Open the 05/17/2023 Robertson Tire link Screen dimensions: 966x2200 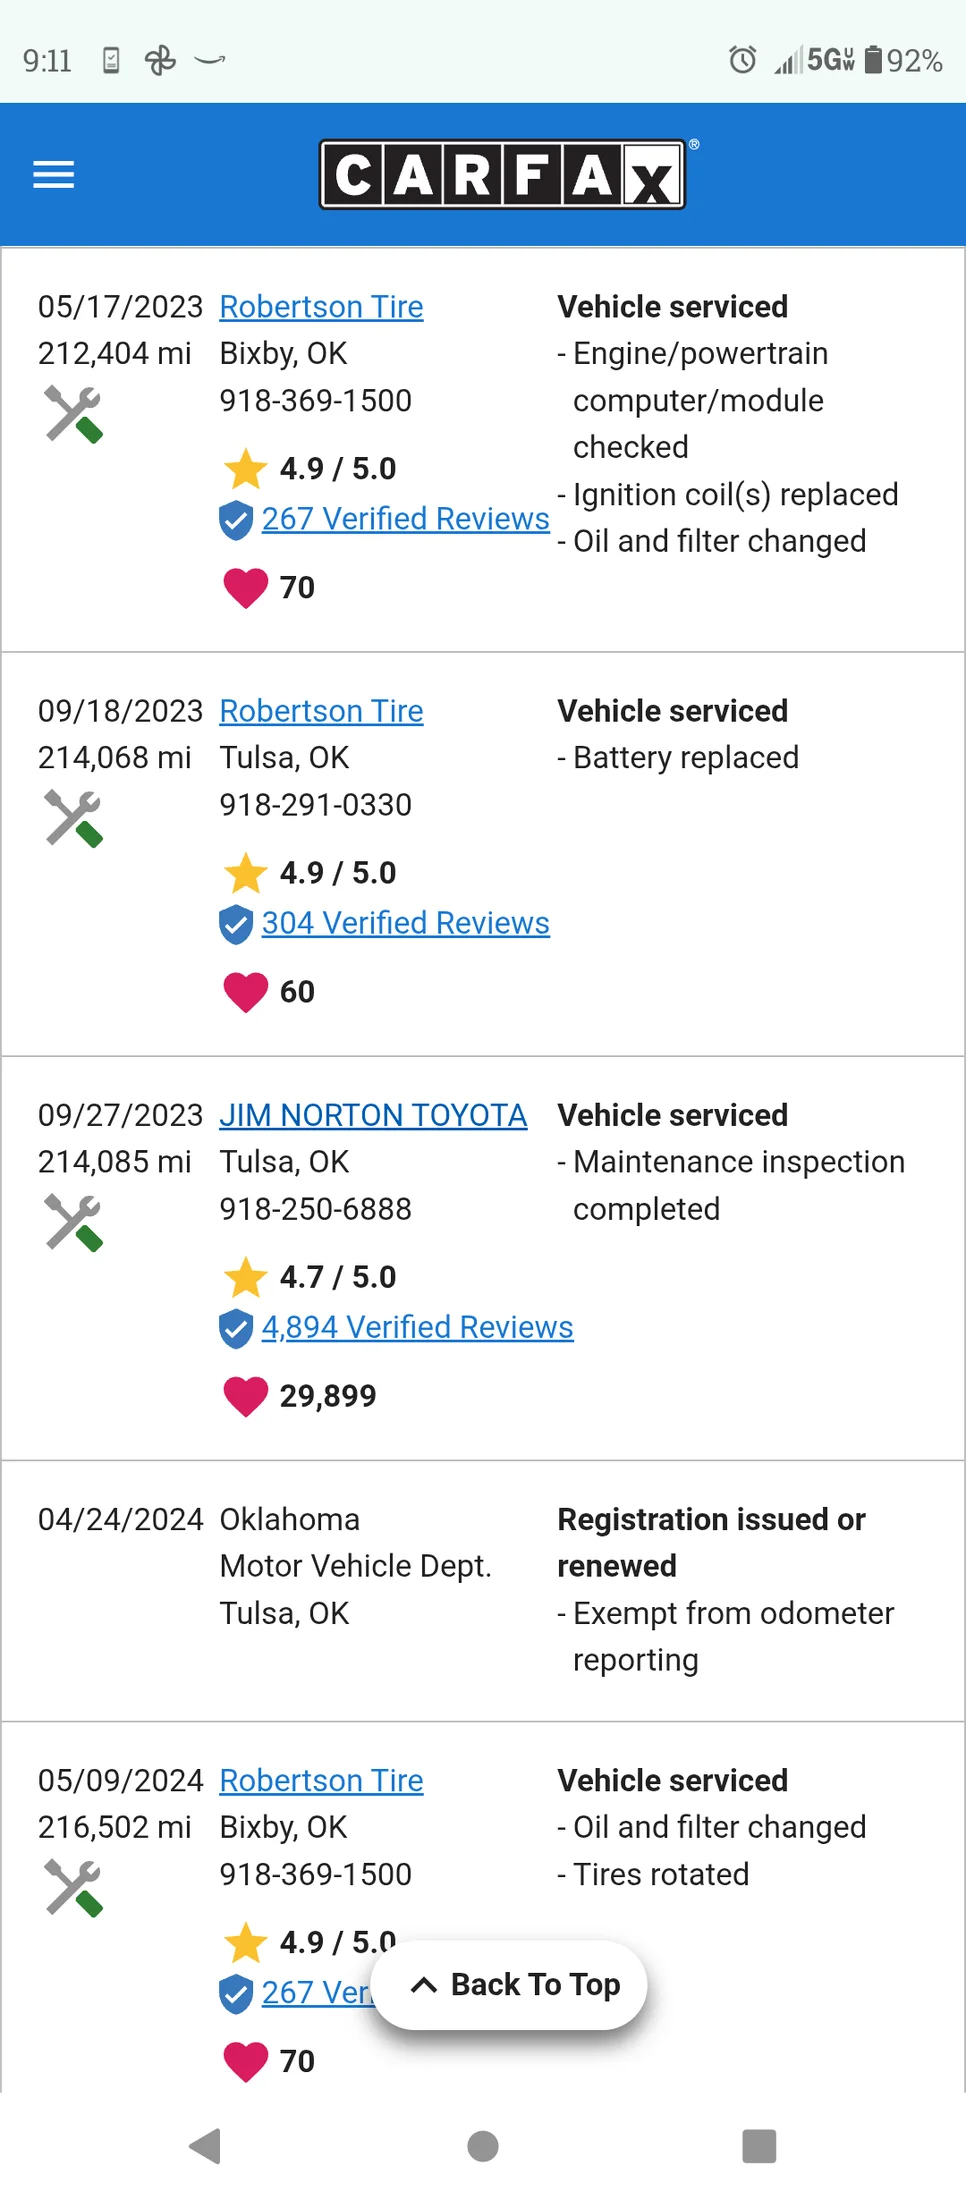pos(321,307)
